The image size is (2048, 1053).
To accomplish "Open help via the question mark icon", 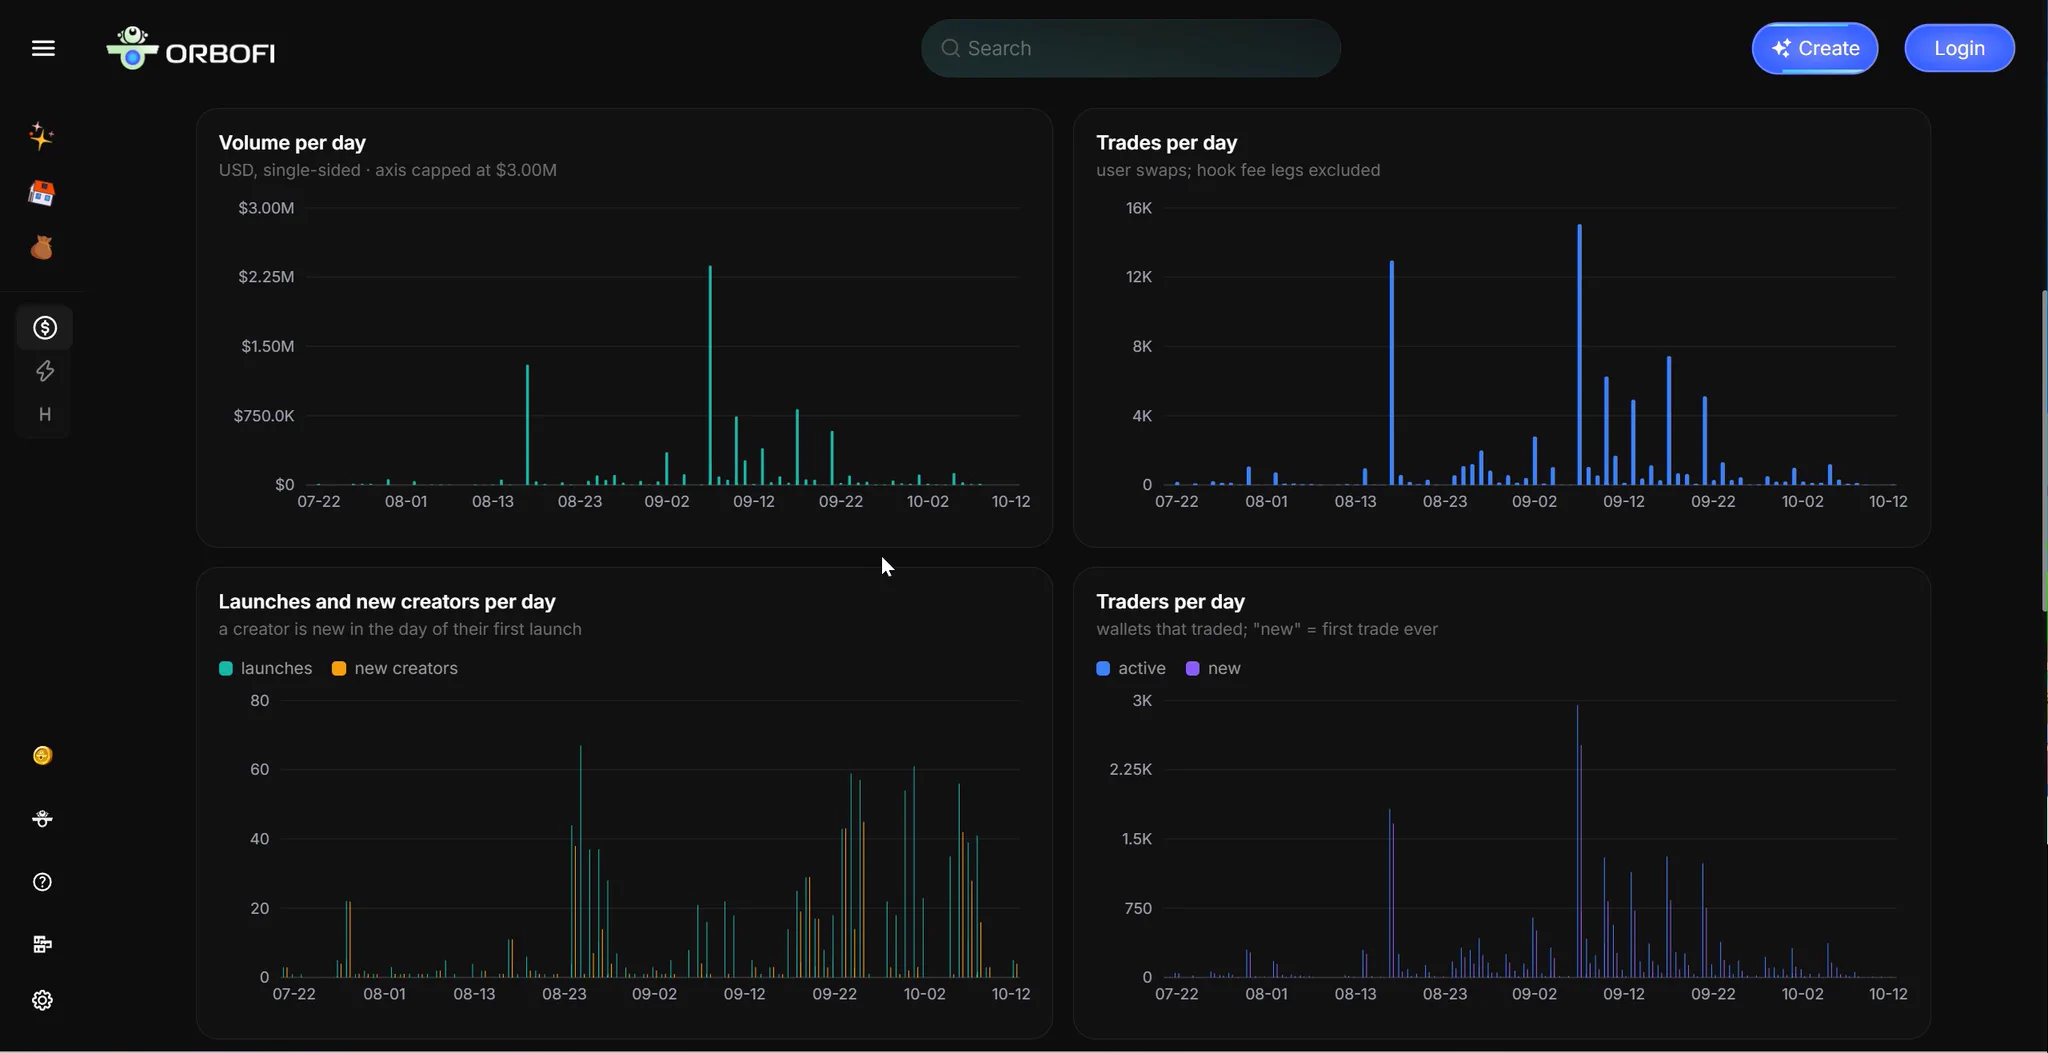I will tap(42, 882).
